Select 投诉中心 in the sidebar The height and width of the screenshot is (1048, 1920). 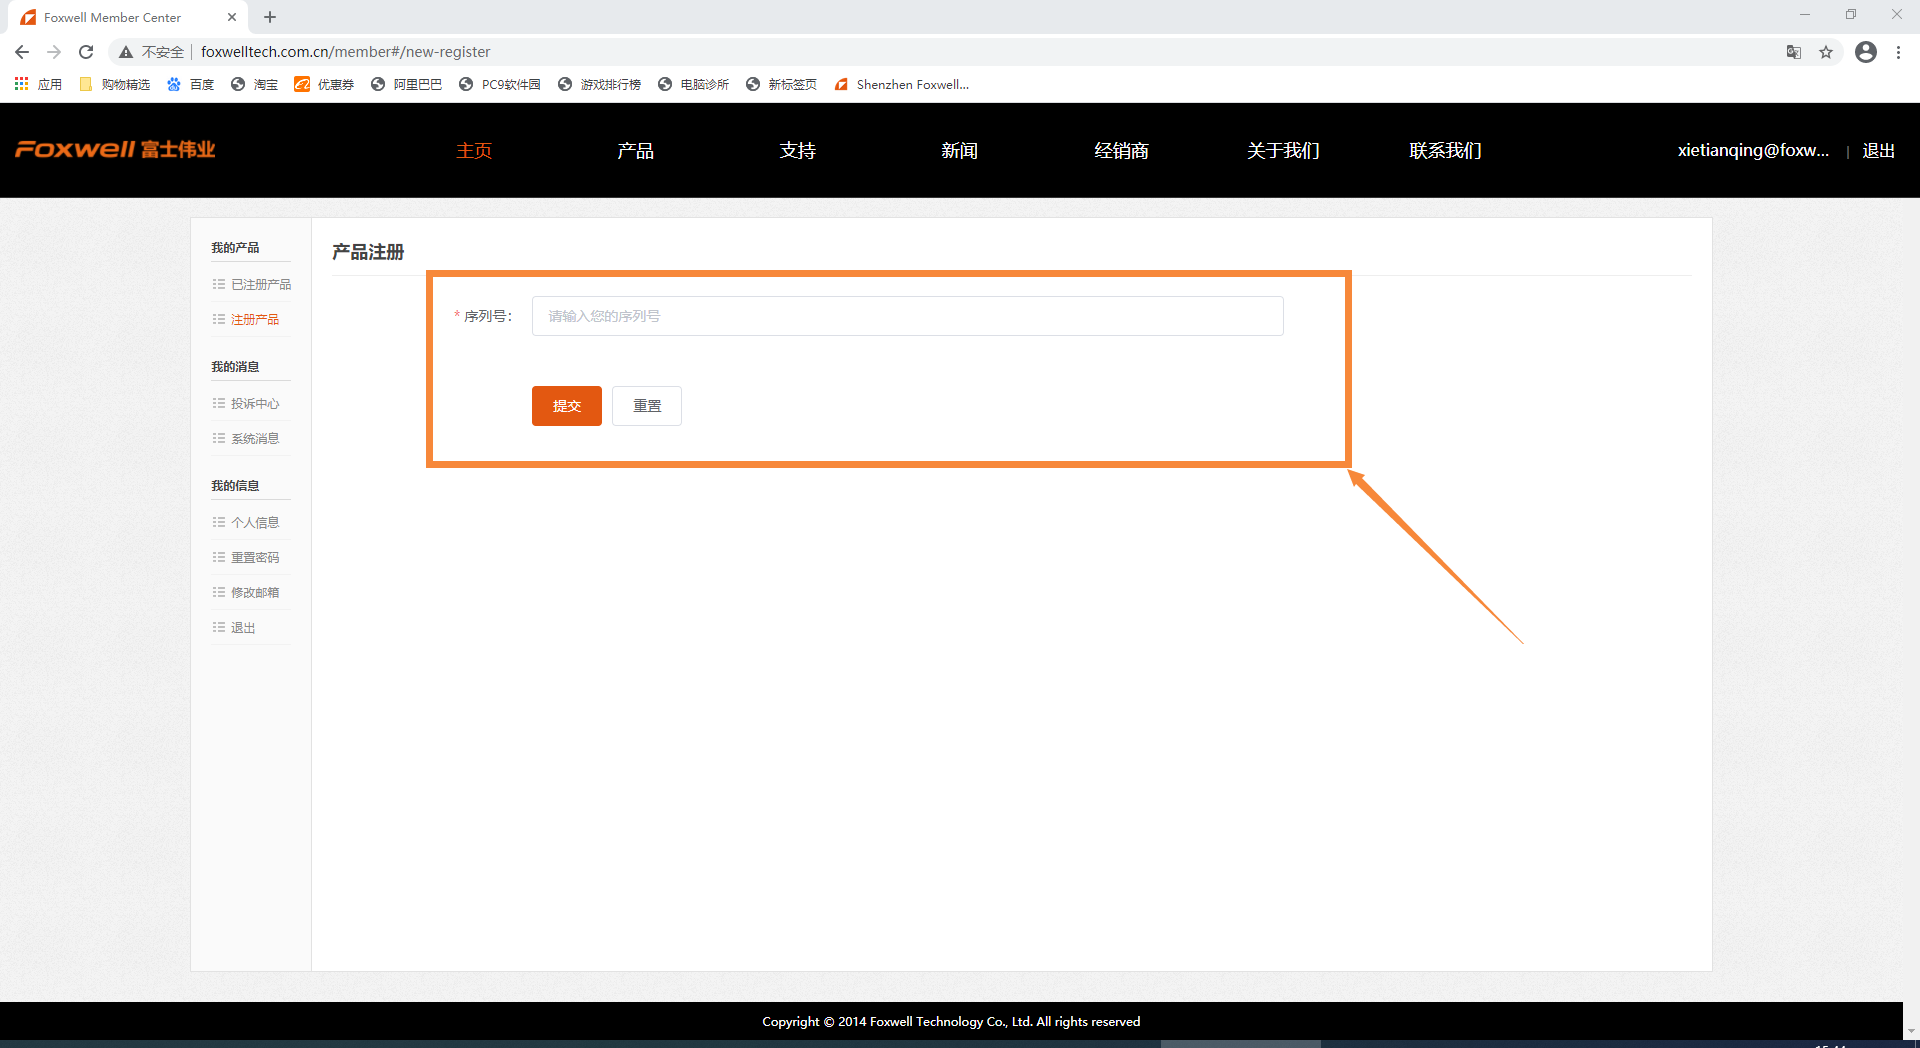(255, 404)
